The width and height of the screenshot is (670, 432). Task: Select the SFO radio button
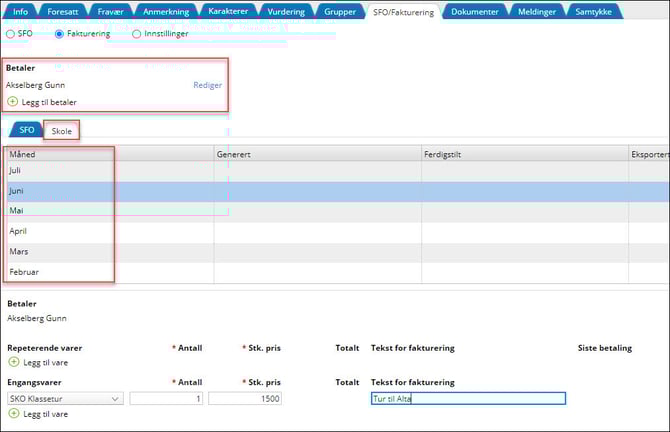pos(11,34)
